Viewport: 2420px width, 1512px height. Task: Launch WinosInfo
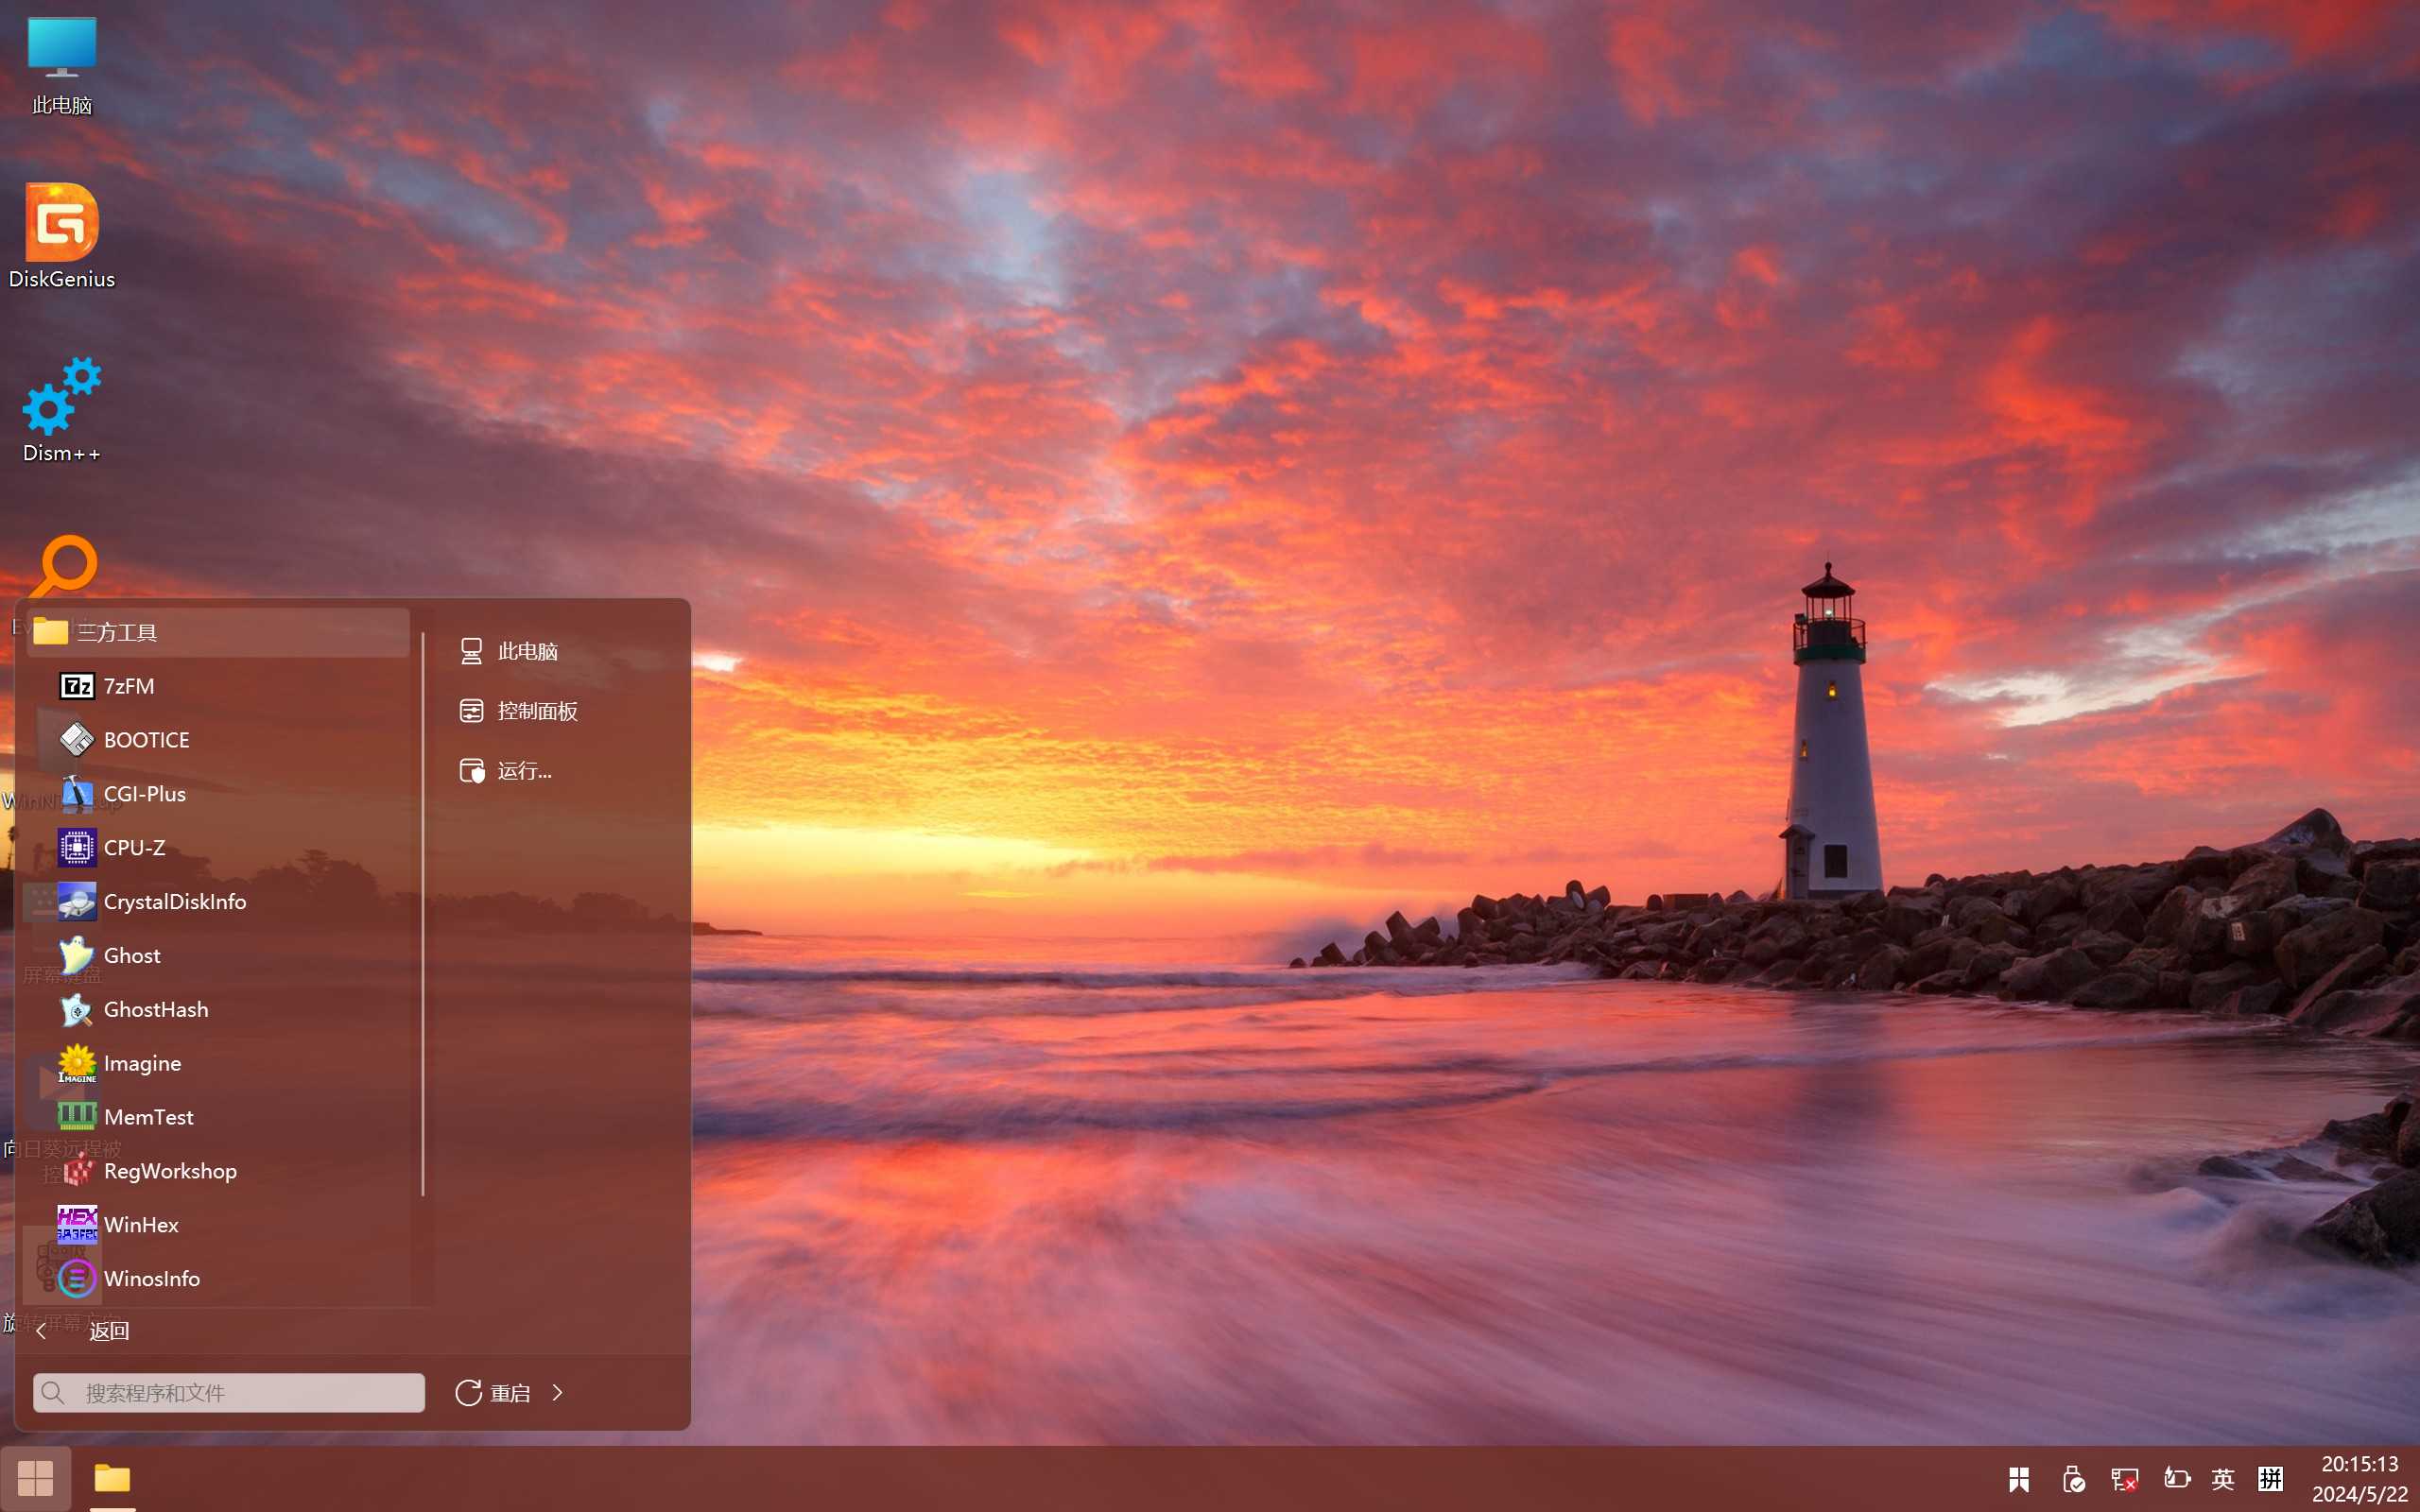(150, 1279)
